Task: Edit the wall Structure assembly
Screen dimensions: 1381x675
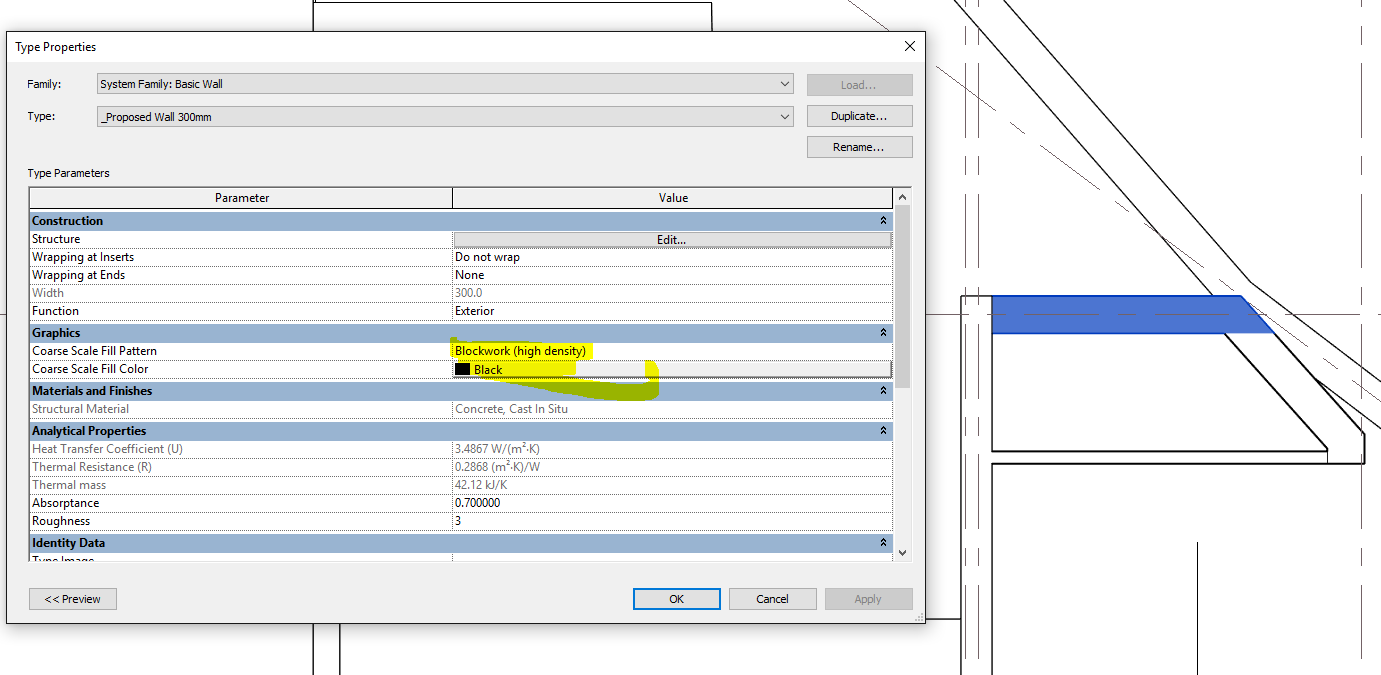Action: [672, 238]
